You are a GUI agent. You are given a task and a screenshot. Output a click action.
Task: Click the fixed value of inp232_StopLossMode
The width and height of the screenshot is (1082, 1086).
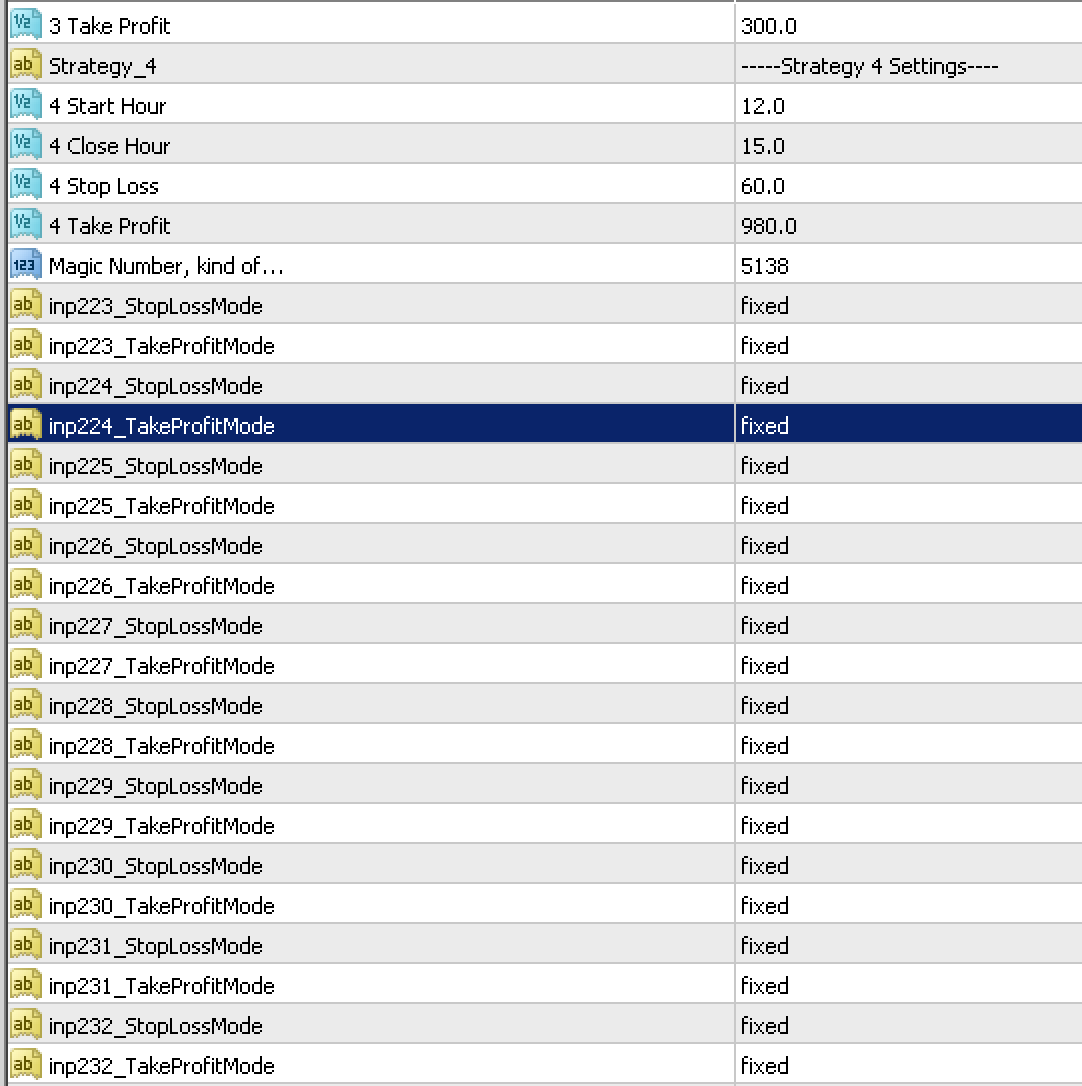pos(765,1026)
